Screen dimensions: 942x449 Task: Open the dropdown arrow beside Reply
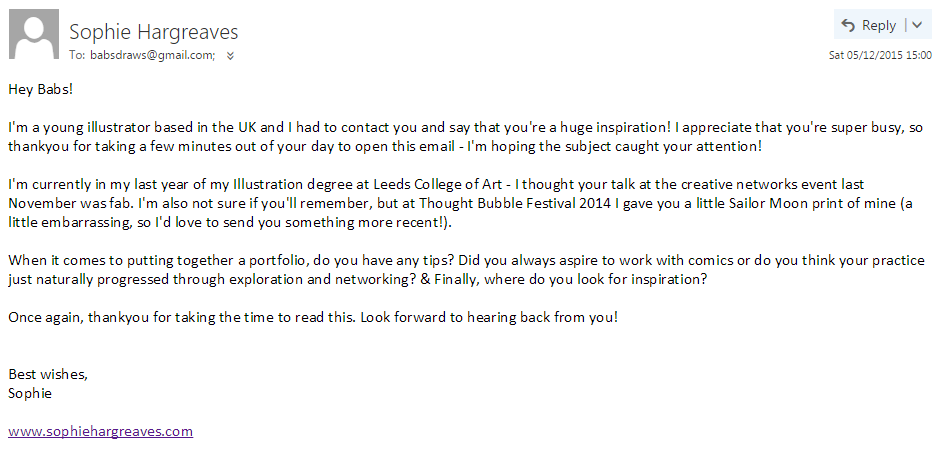click(x=917, y=25)
